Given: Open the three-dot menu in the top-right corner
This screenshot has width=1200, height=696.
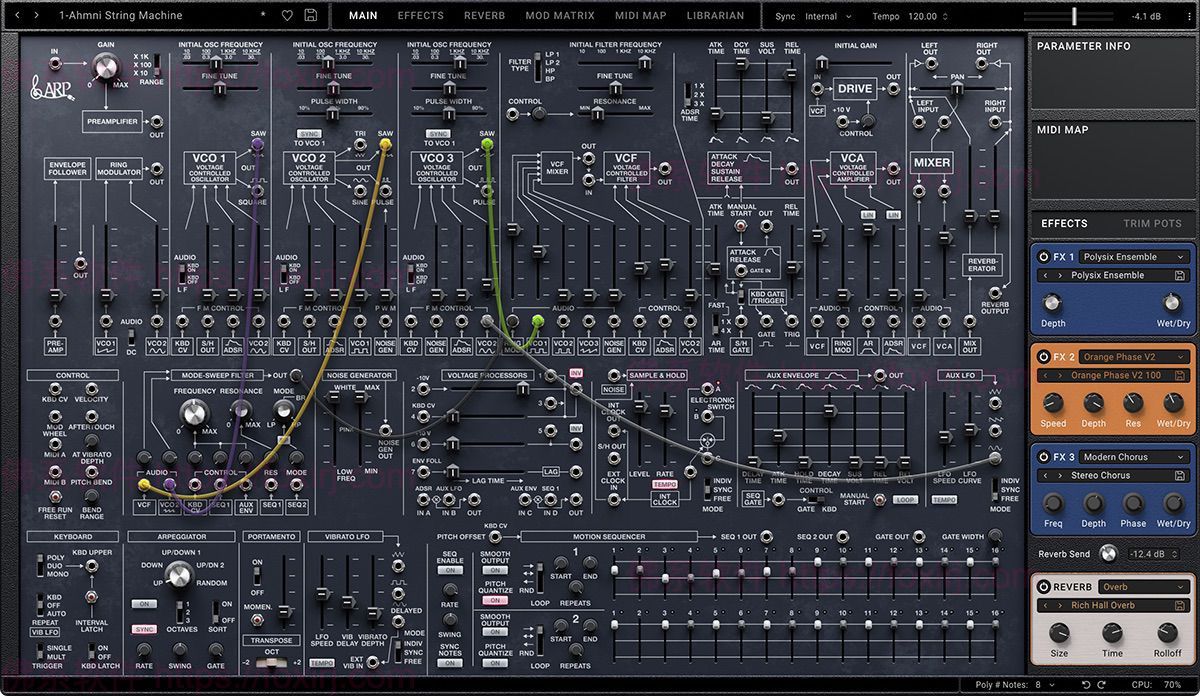Looking at the screenshot, I should pyautogui.click(x=1190, y=15).
